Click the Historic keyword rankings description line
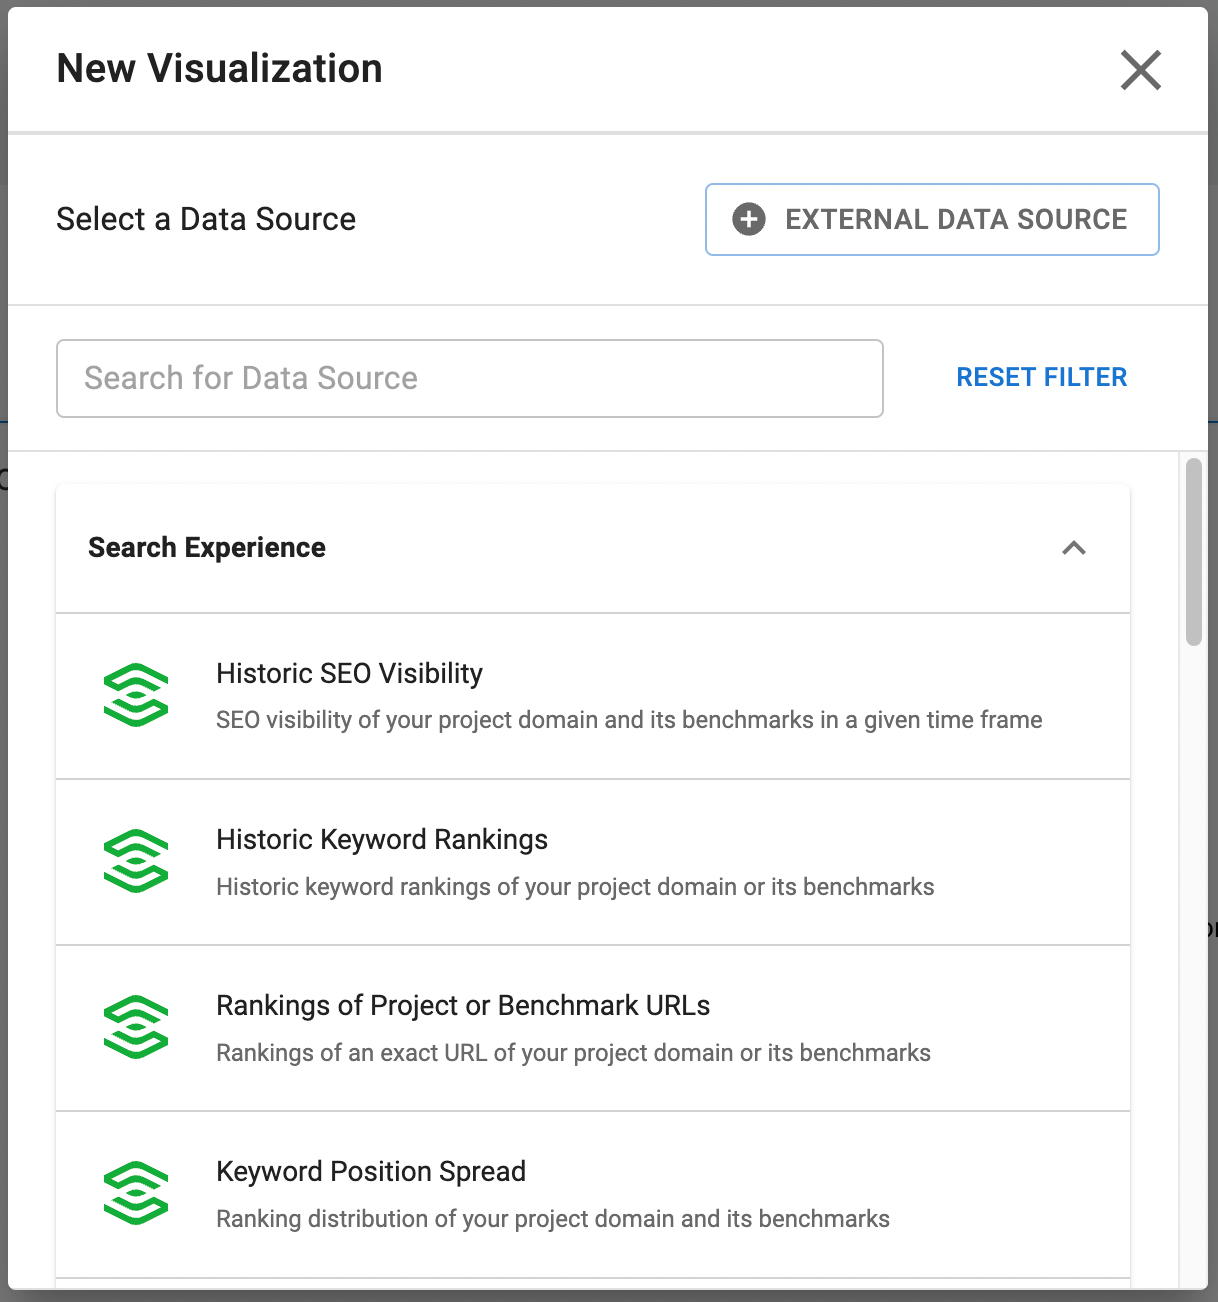Screen dimensions: 1218x1302 575,887
